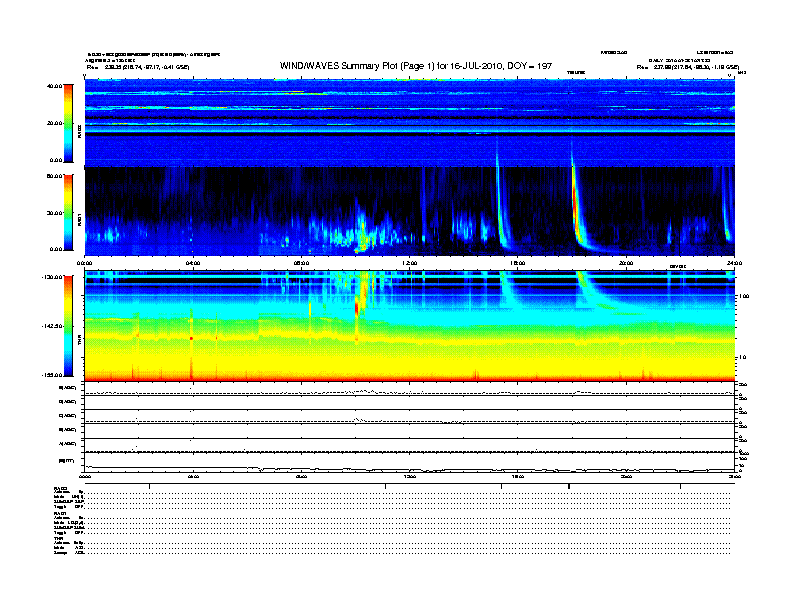Screen dimensions: 792x612
Task: Click 12:00 tick label under RAD1 spectrogram
Action: point(410,263)
